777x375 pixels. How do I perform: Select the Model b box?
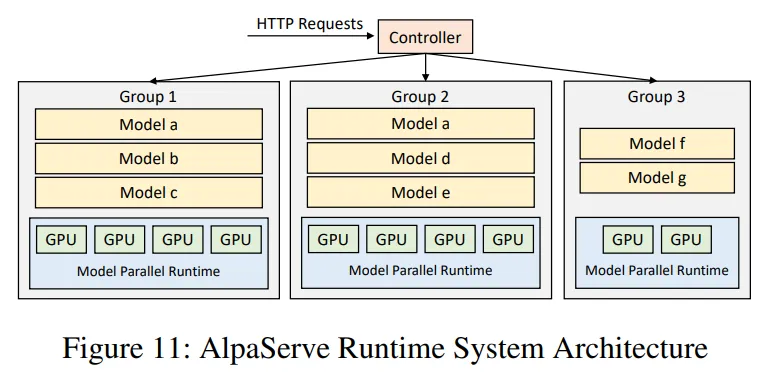(149, 159)
